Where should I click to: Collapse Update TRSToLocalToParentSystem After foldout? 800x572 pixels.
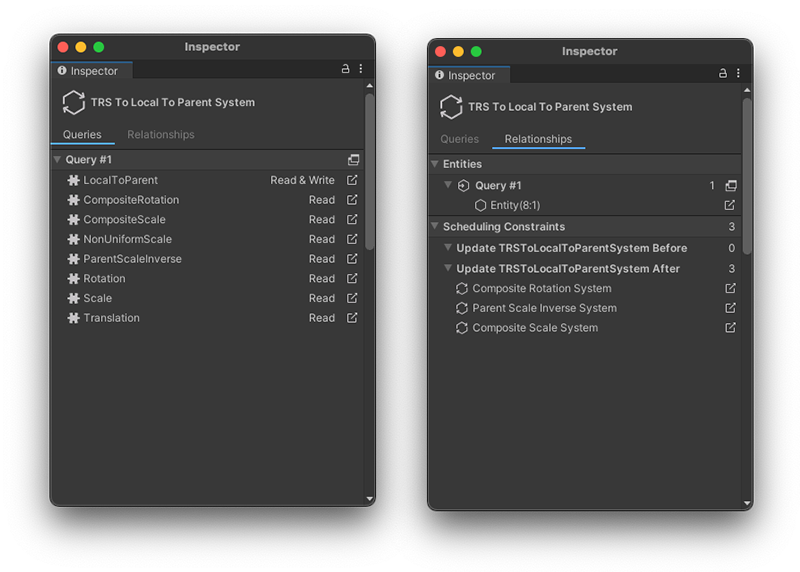448,268
